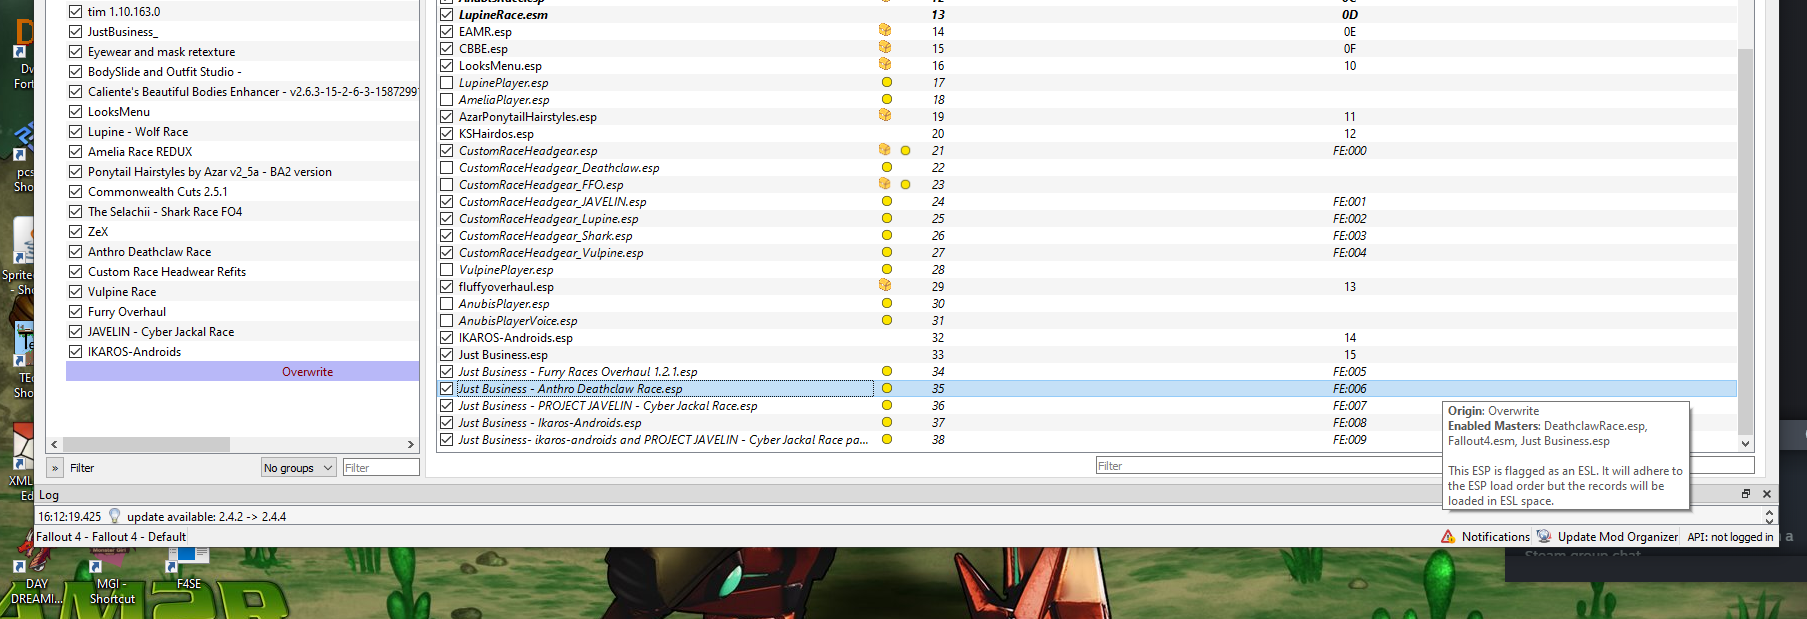This screenshot has height=619, width=1807.
Task: Click the mod list scroll-right arrow
Action: 410,444
